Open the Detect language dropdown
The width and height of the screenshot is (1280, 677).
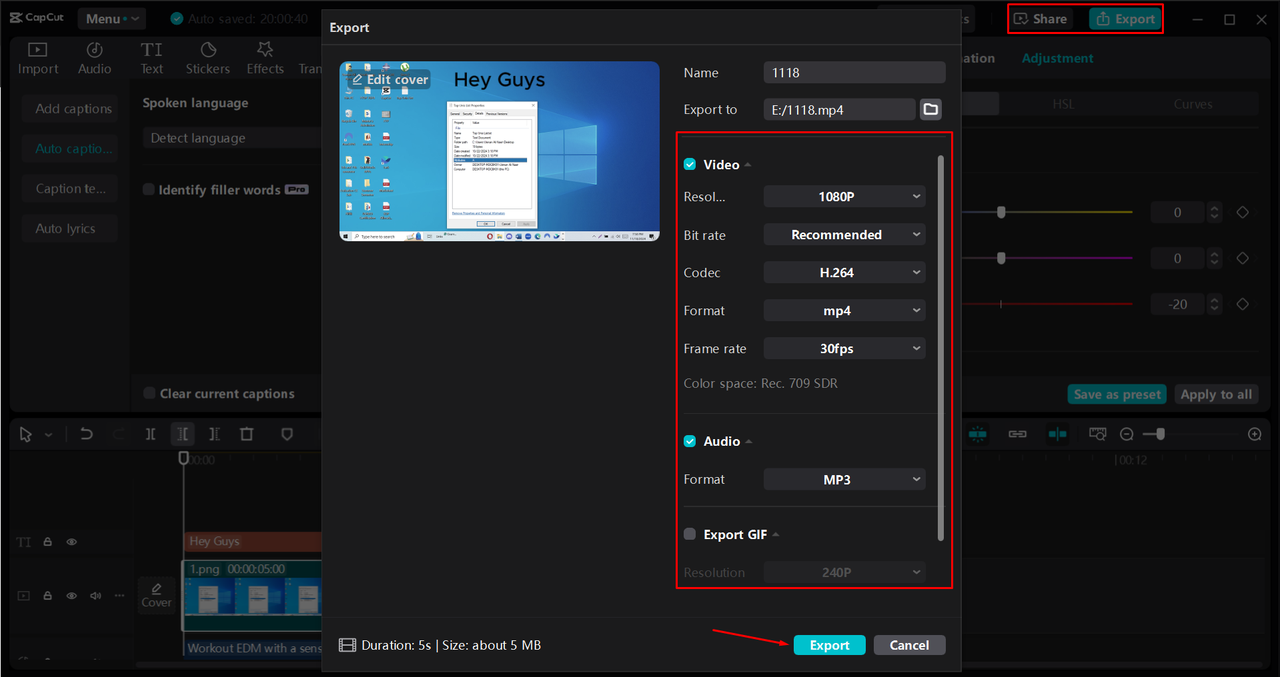[x=230, y=138]
